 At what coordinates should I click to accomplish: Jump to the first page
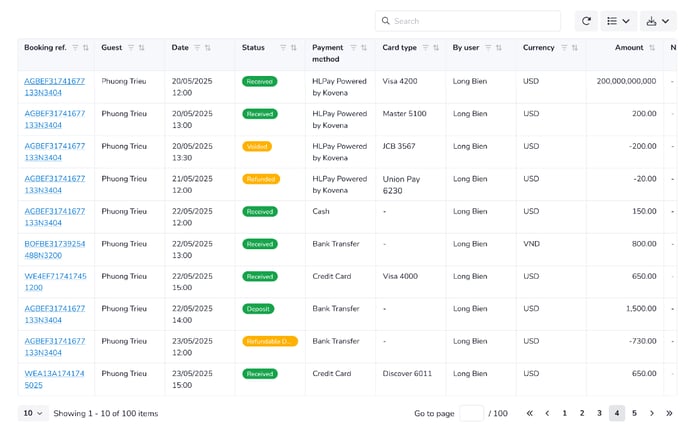(530, 413)
